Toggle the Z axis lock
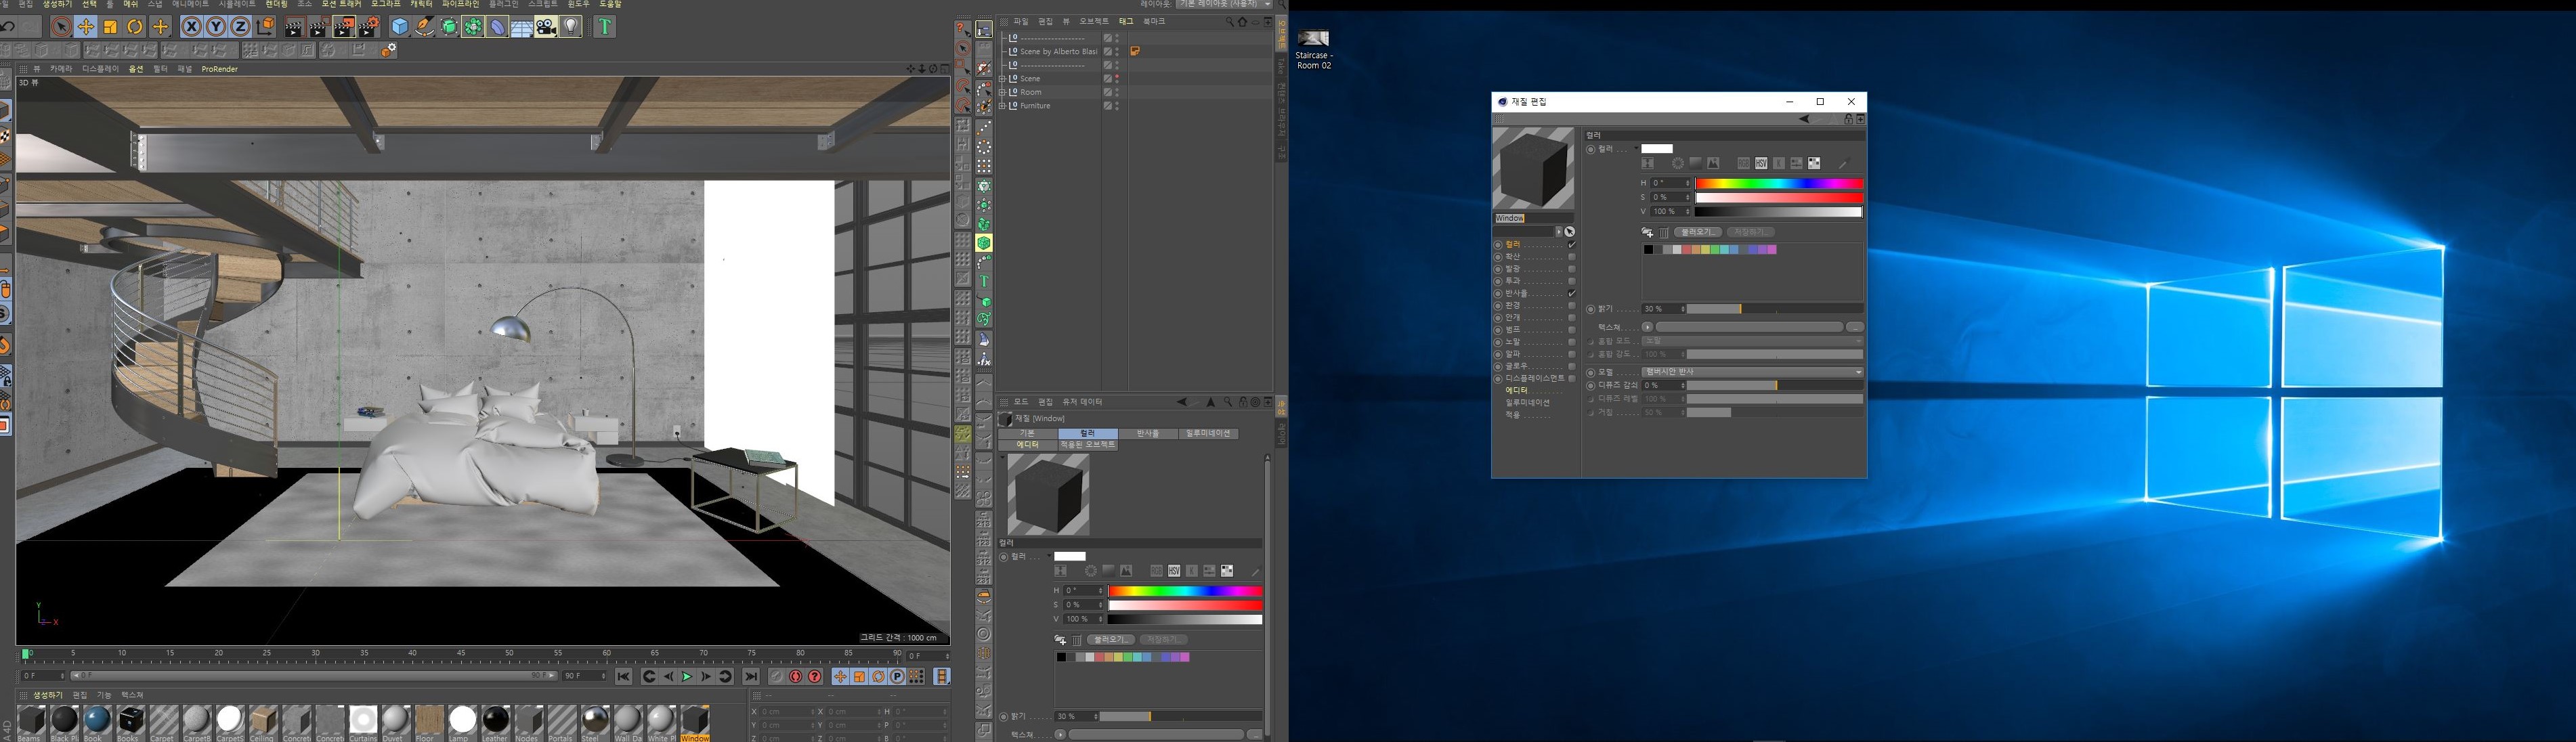The image size is (2576, 742). [240, 27]
